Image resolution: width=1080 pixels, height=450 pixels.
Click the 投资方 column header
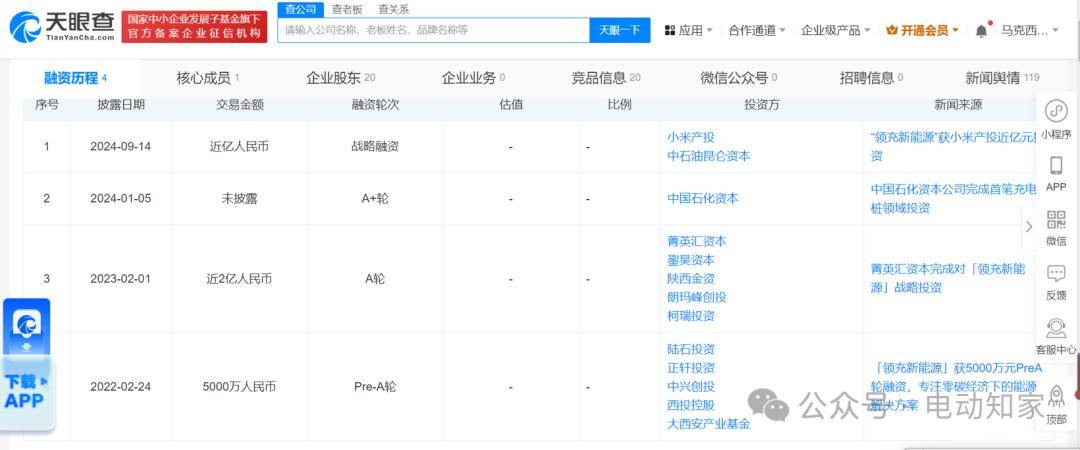(x=762, y=105)
